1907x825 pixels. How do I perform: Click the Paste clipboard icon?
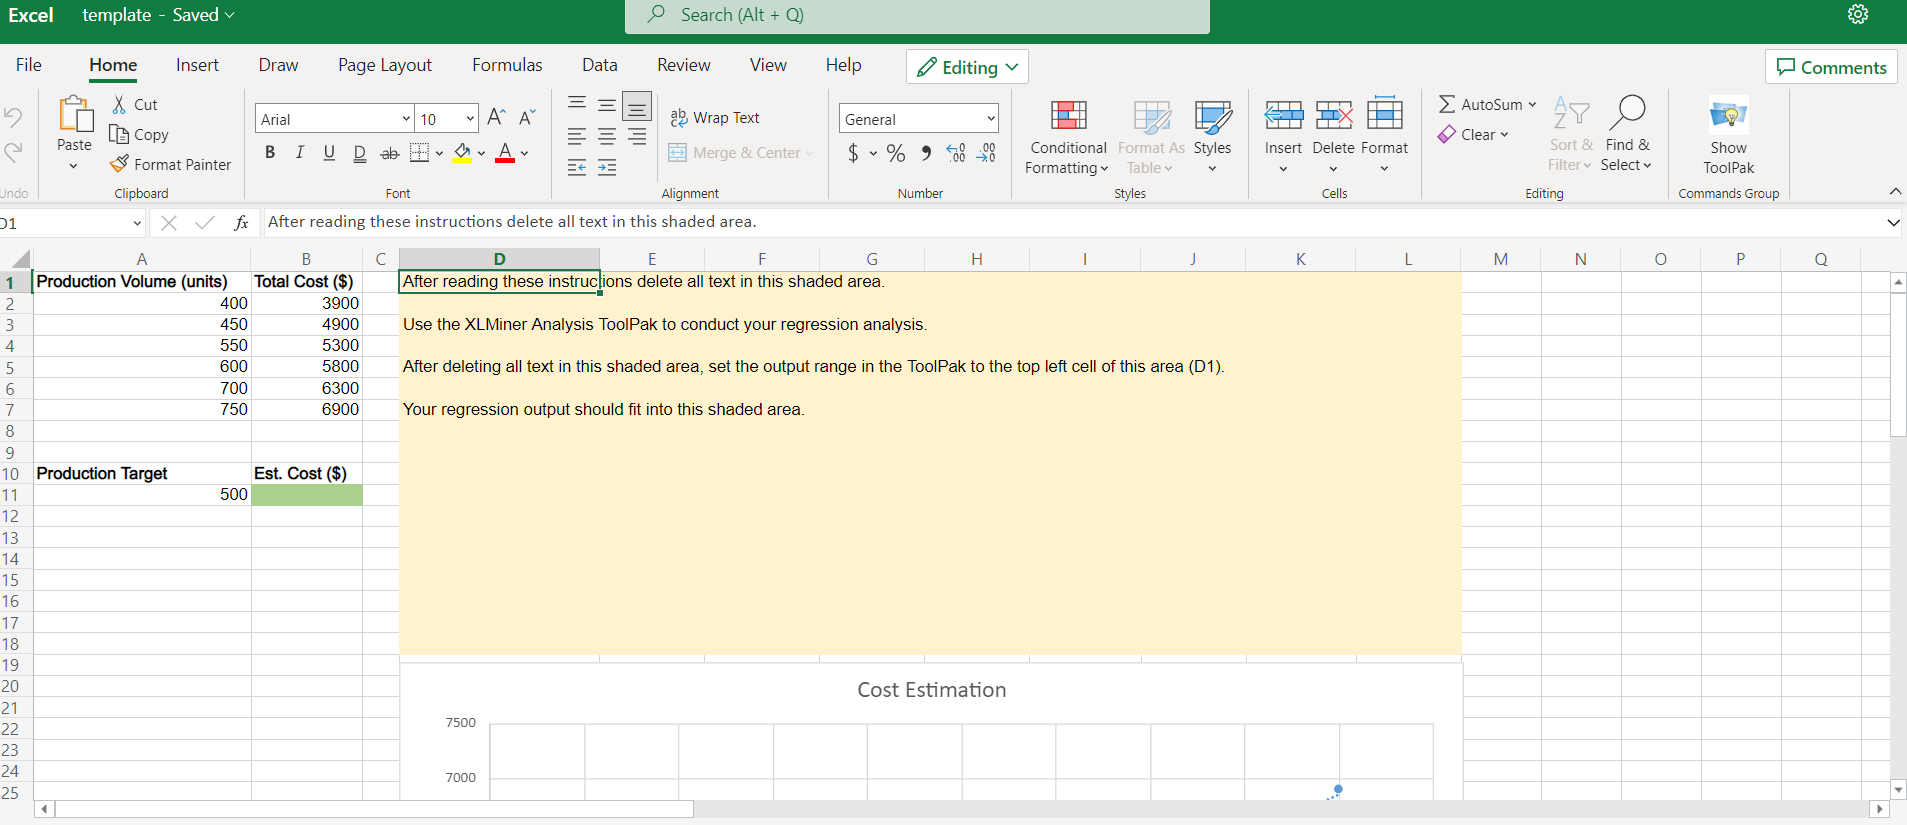[74, 114]
